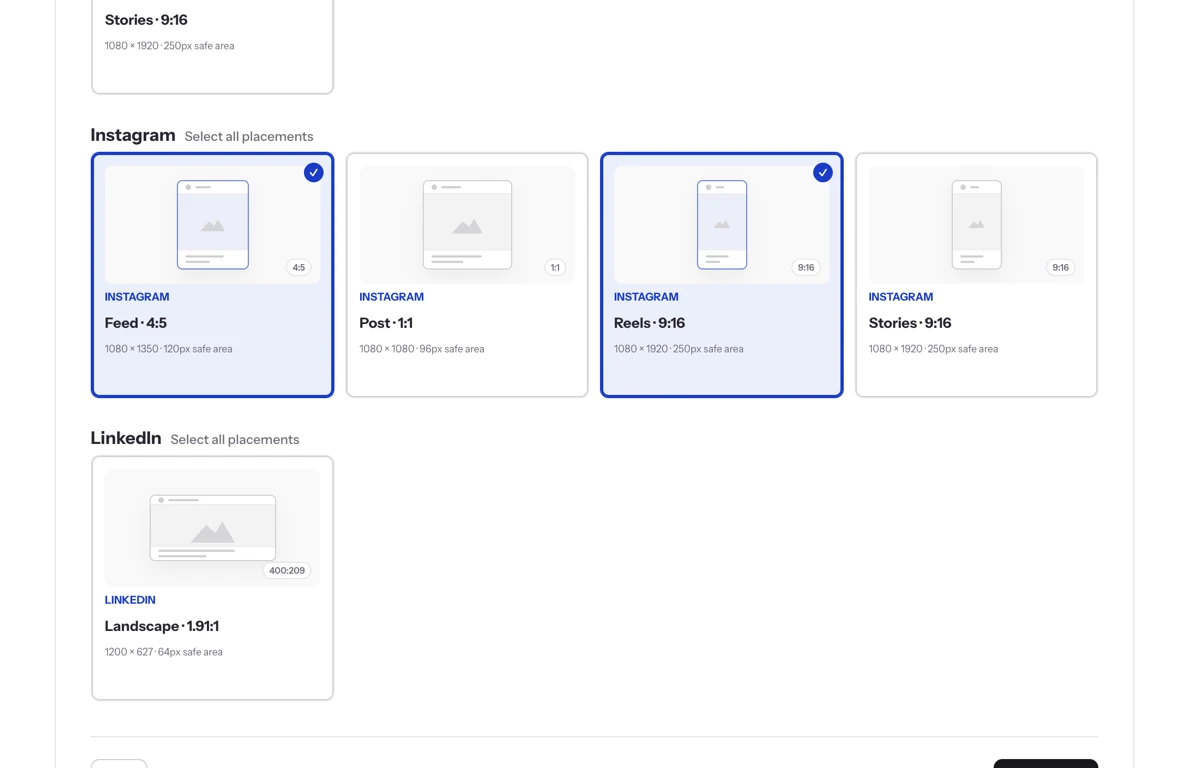Click the Instagram Feed 4:5 preview thumbnail
This screenshot has height=768, width=1200.
(x=213, y=225)
